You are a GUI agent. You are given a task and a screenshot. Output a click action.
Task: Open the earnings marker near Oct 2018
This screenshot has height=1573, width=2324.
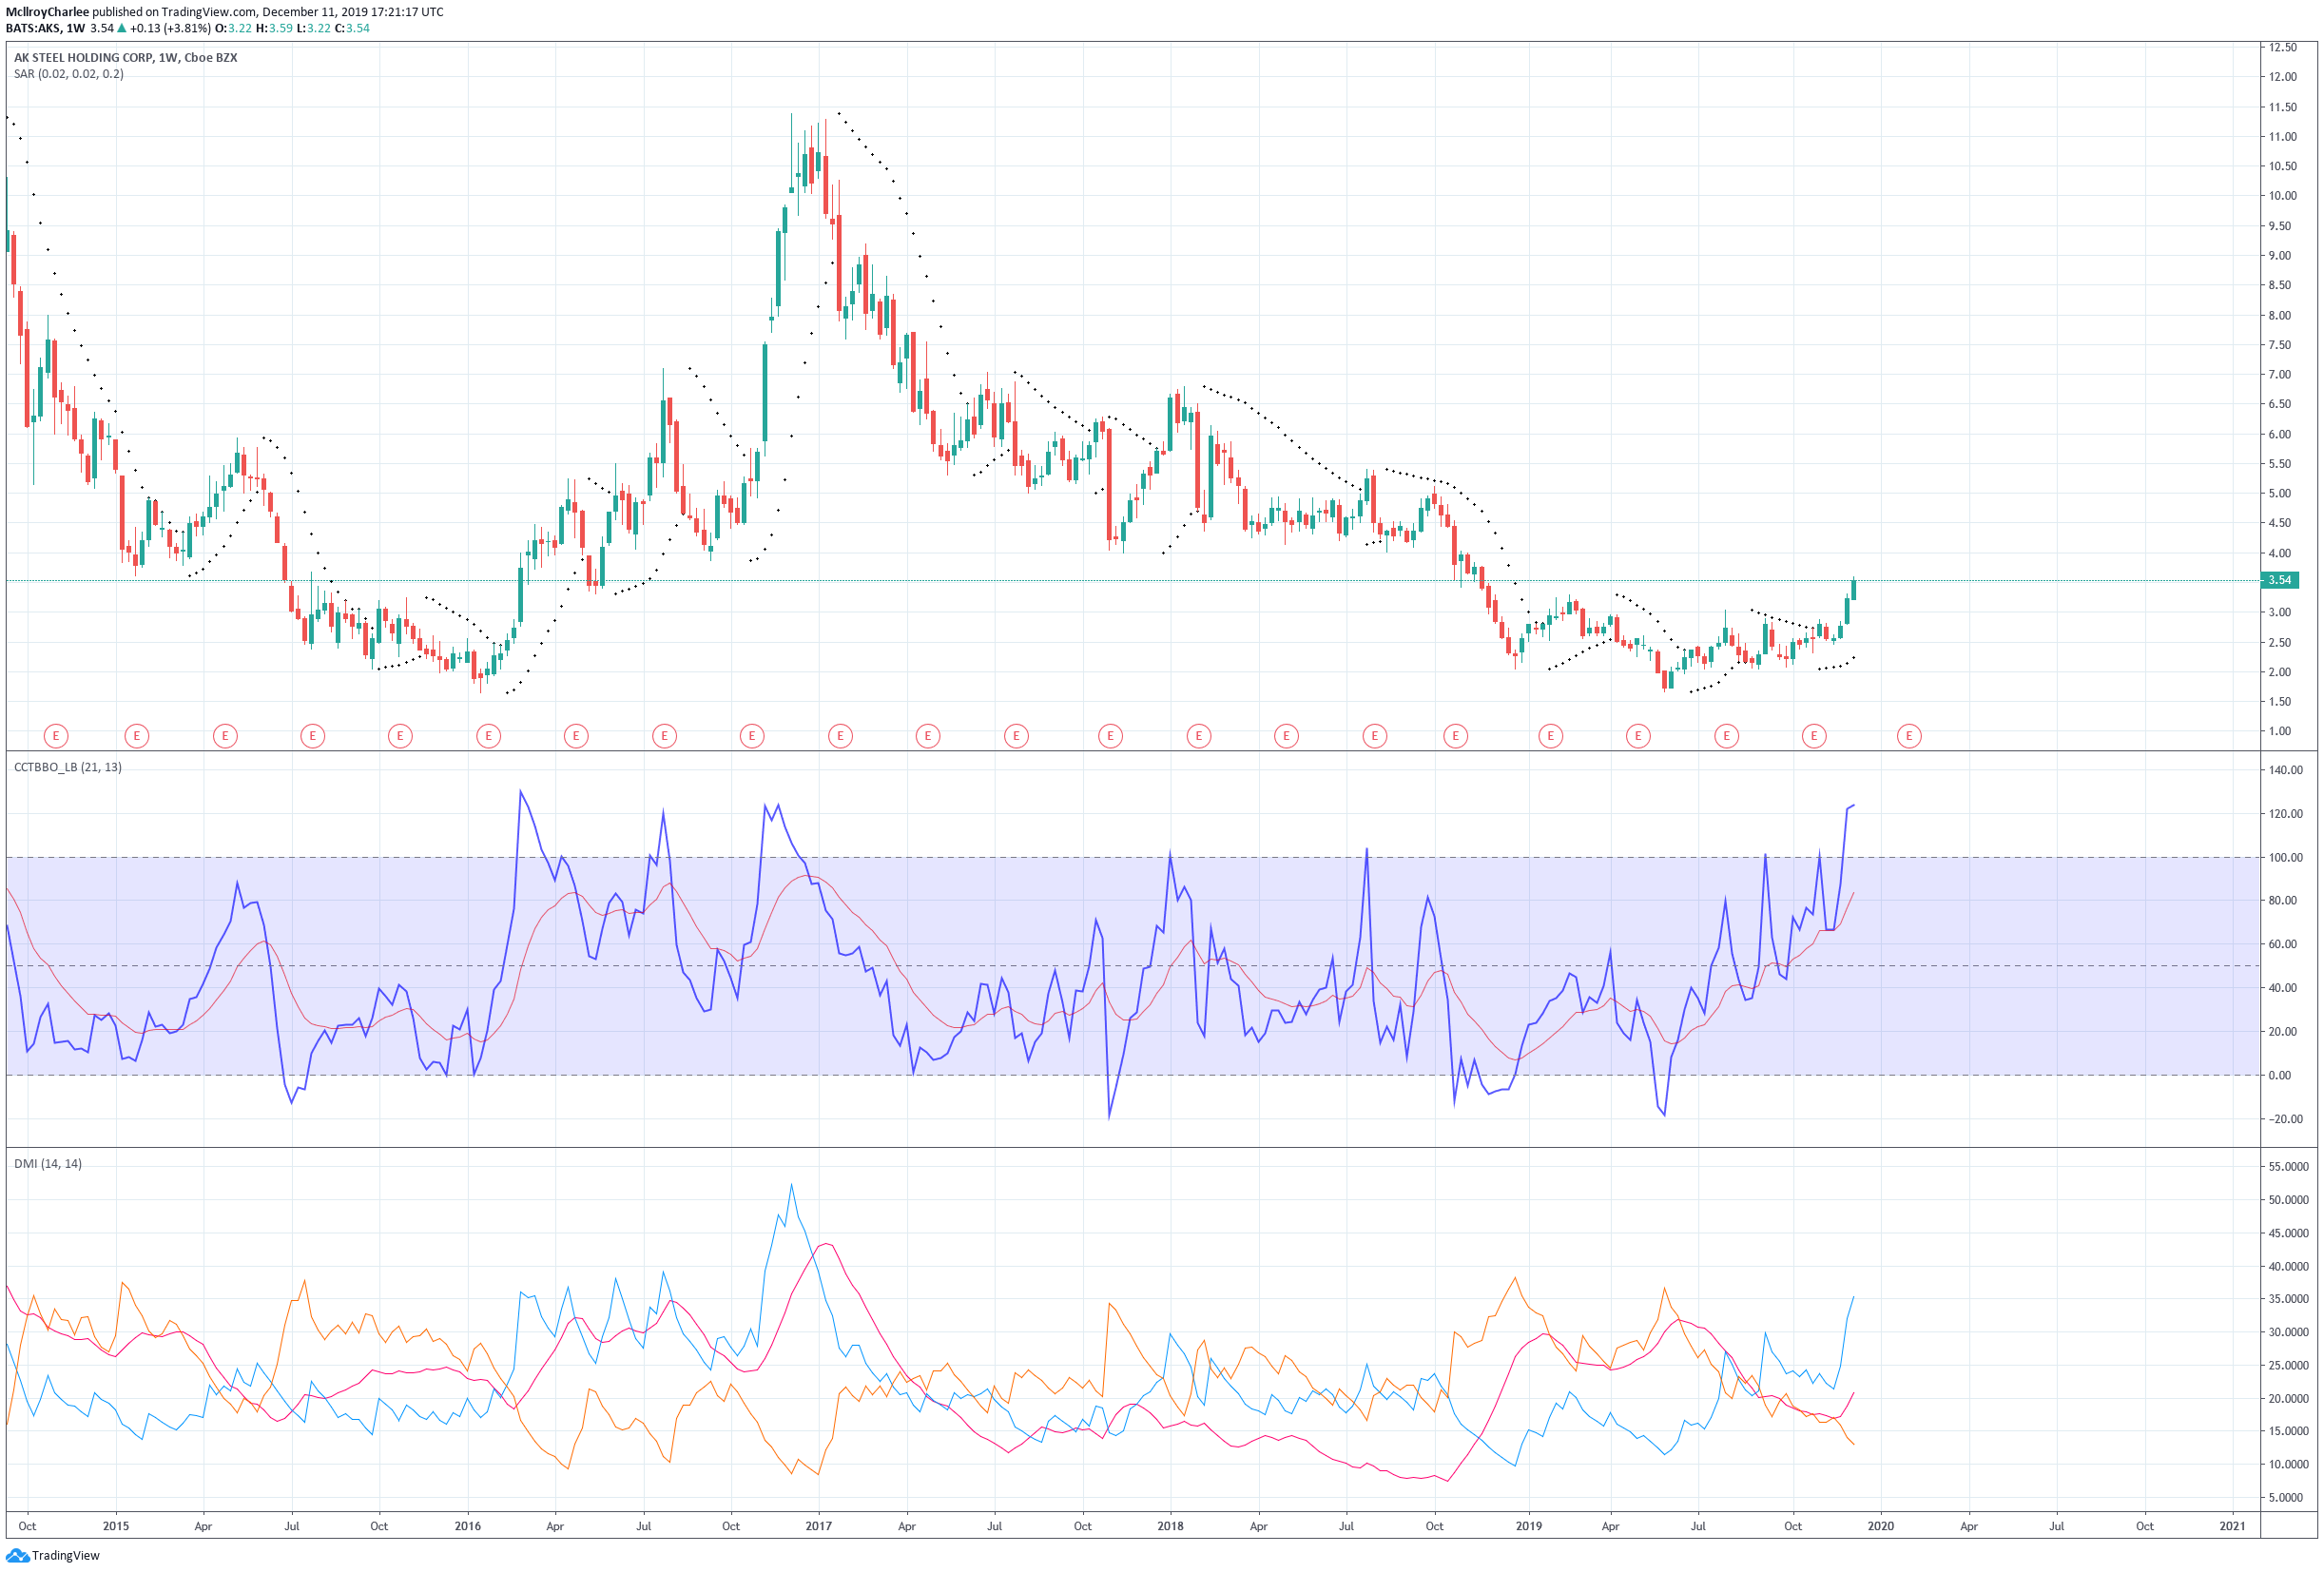[x=1455, y=736]
